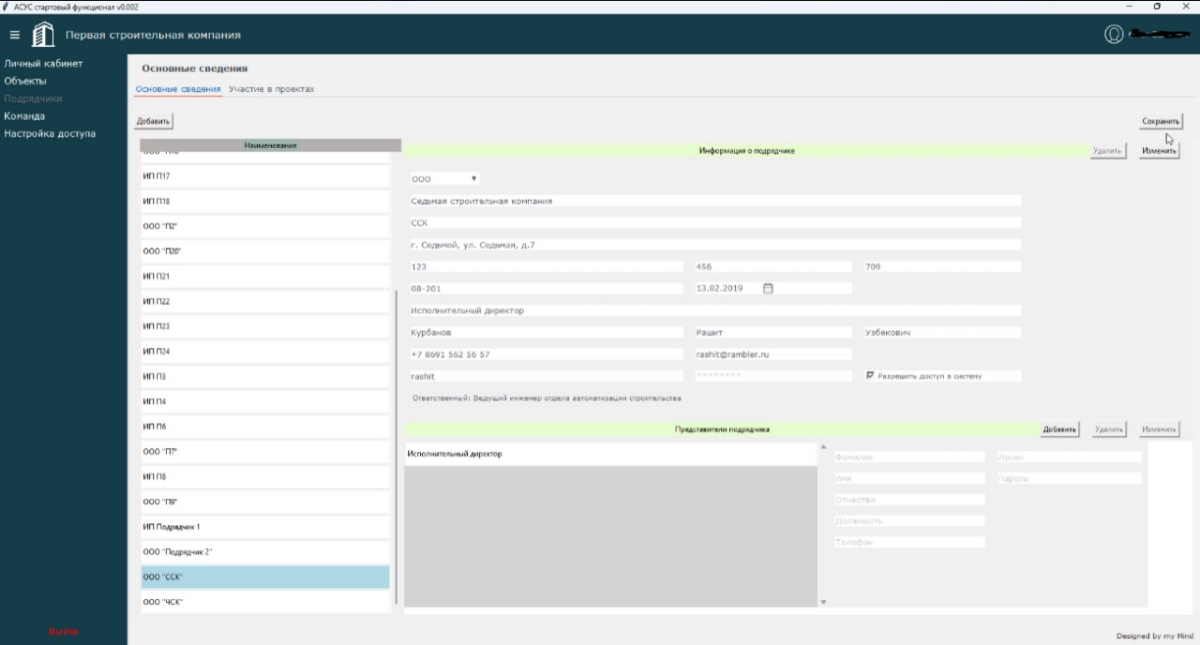Select 'ИП П6' in contractor list
1200x645 pixels.
[x=265, y=427]
